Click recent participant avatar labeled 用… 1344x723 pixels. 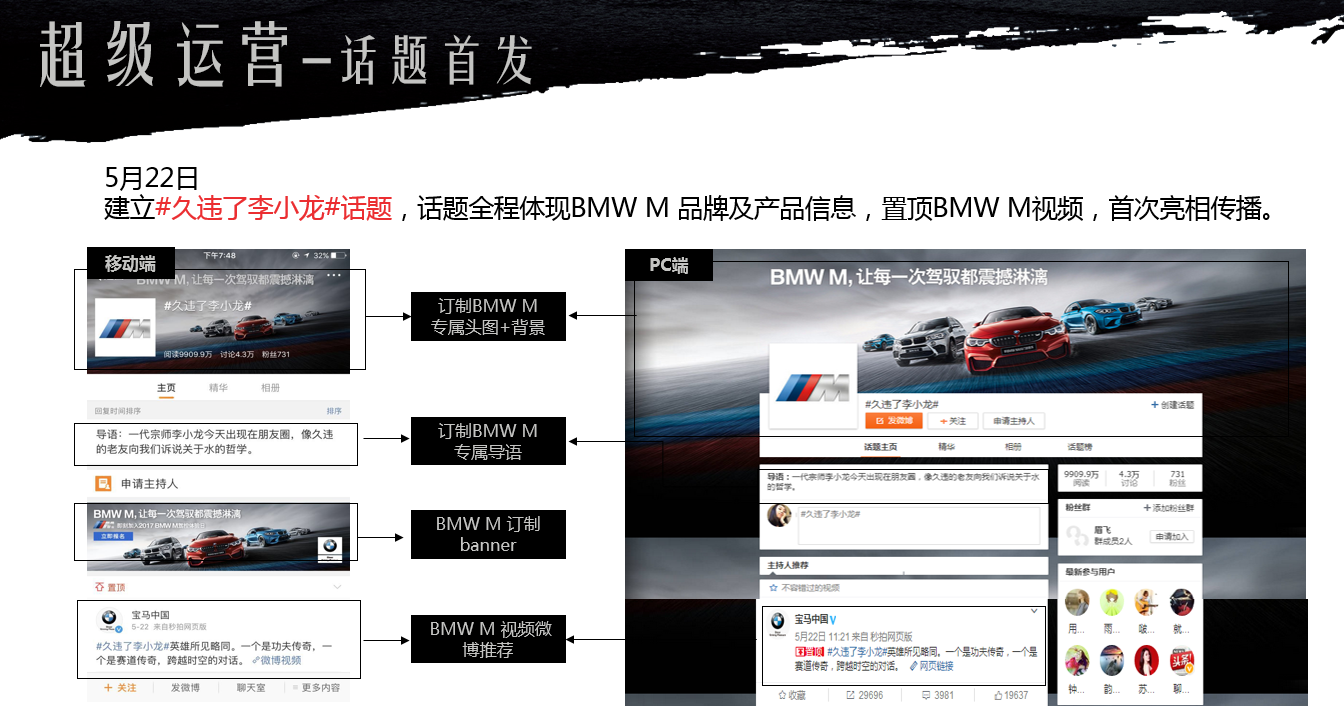(1077, 602)
